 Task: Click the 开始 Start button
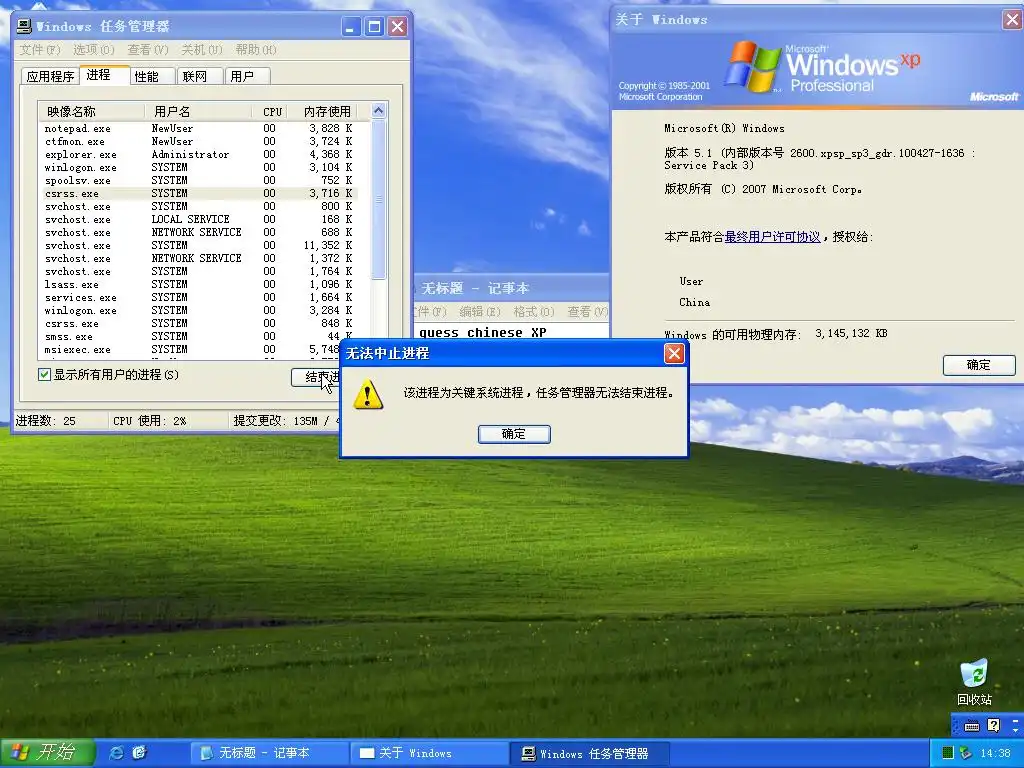pos(47,753)
